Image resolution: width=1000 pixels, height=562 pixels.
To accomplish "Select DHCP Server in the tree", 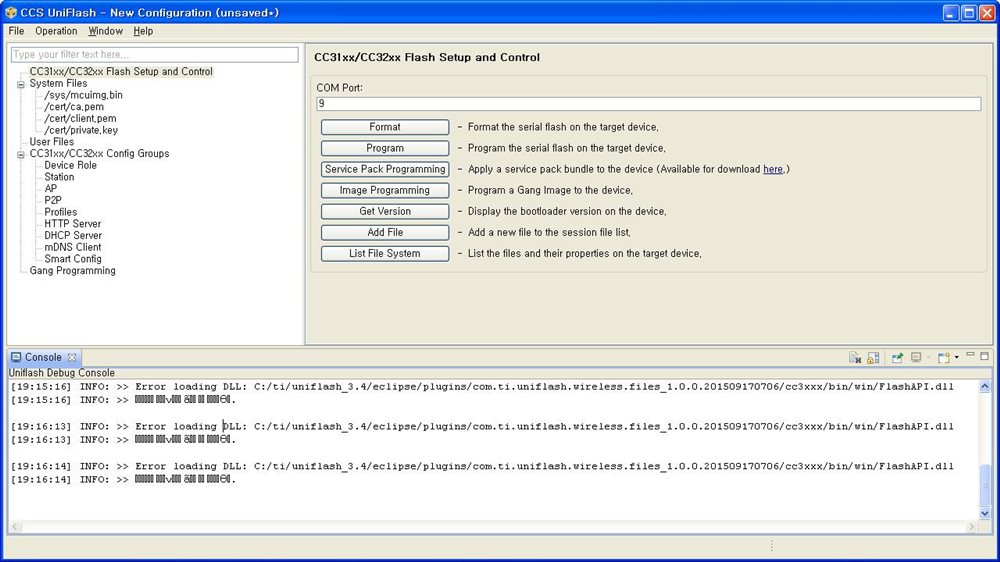I will (73, 235).
